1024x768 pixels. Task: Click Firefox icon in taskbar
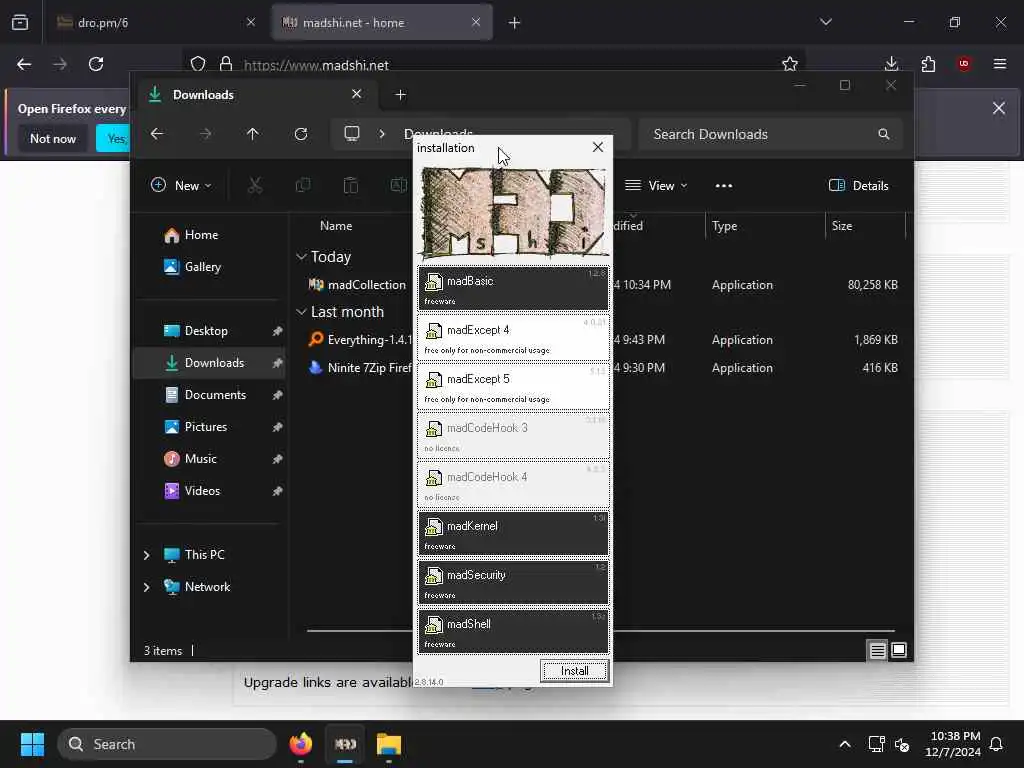tap(301, 744)
